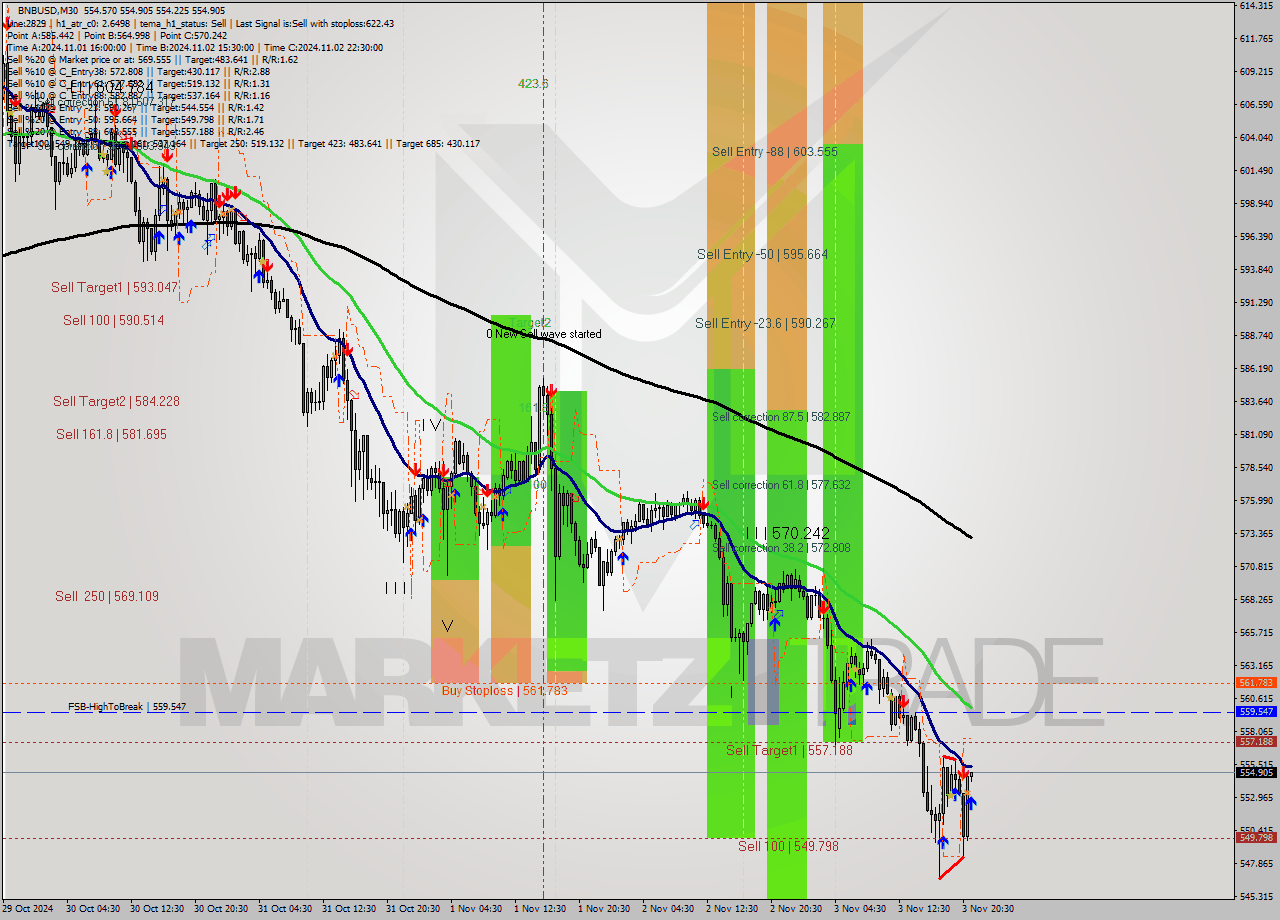Viewport: 1280px width, 920px height.
Task: Click 'Sell 161.8 | 581.695' label
Action: tap(111, 434)
